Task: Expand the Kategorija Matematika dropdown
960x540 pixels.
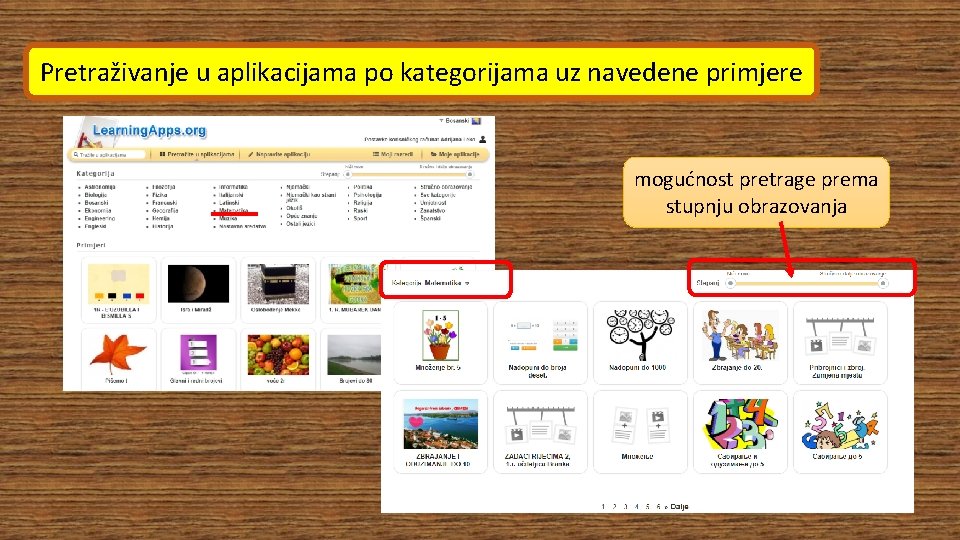Action: point(431,283)
